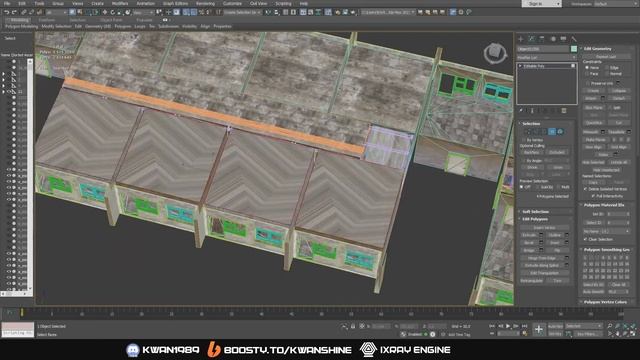Open the Customize menu
The width and height of the screenshot is (640, 360).
coord(232,3)
